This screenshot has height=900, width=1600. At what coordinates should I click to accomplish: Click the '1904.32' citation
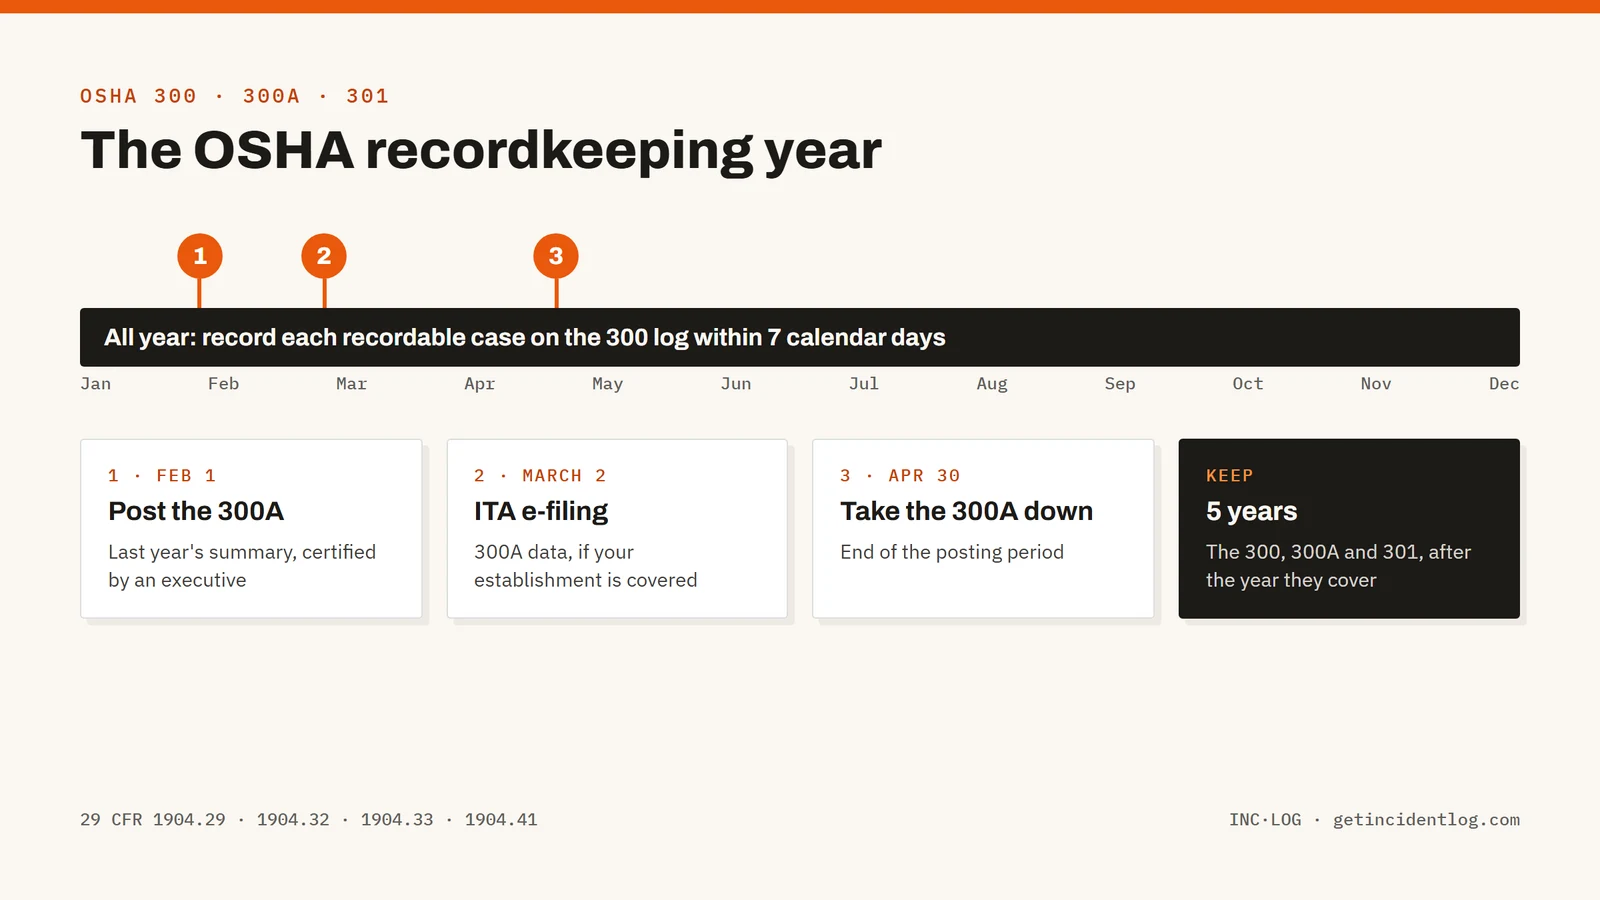(293, 820)
